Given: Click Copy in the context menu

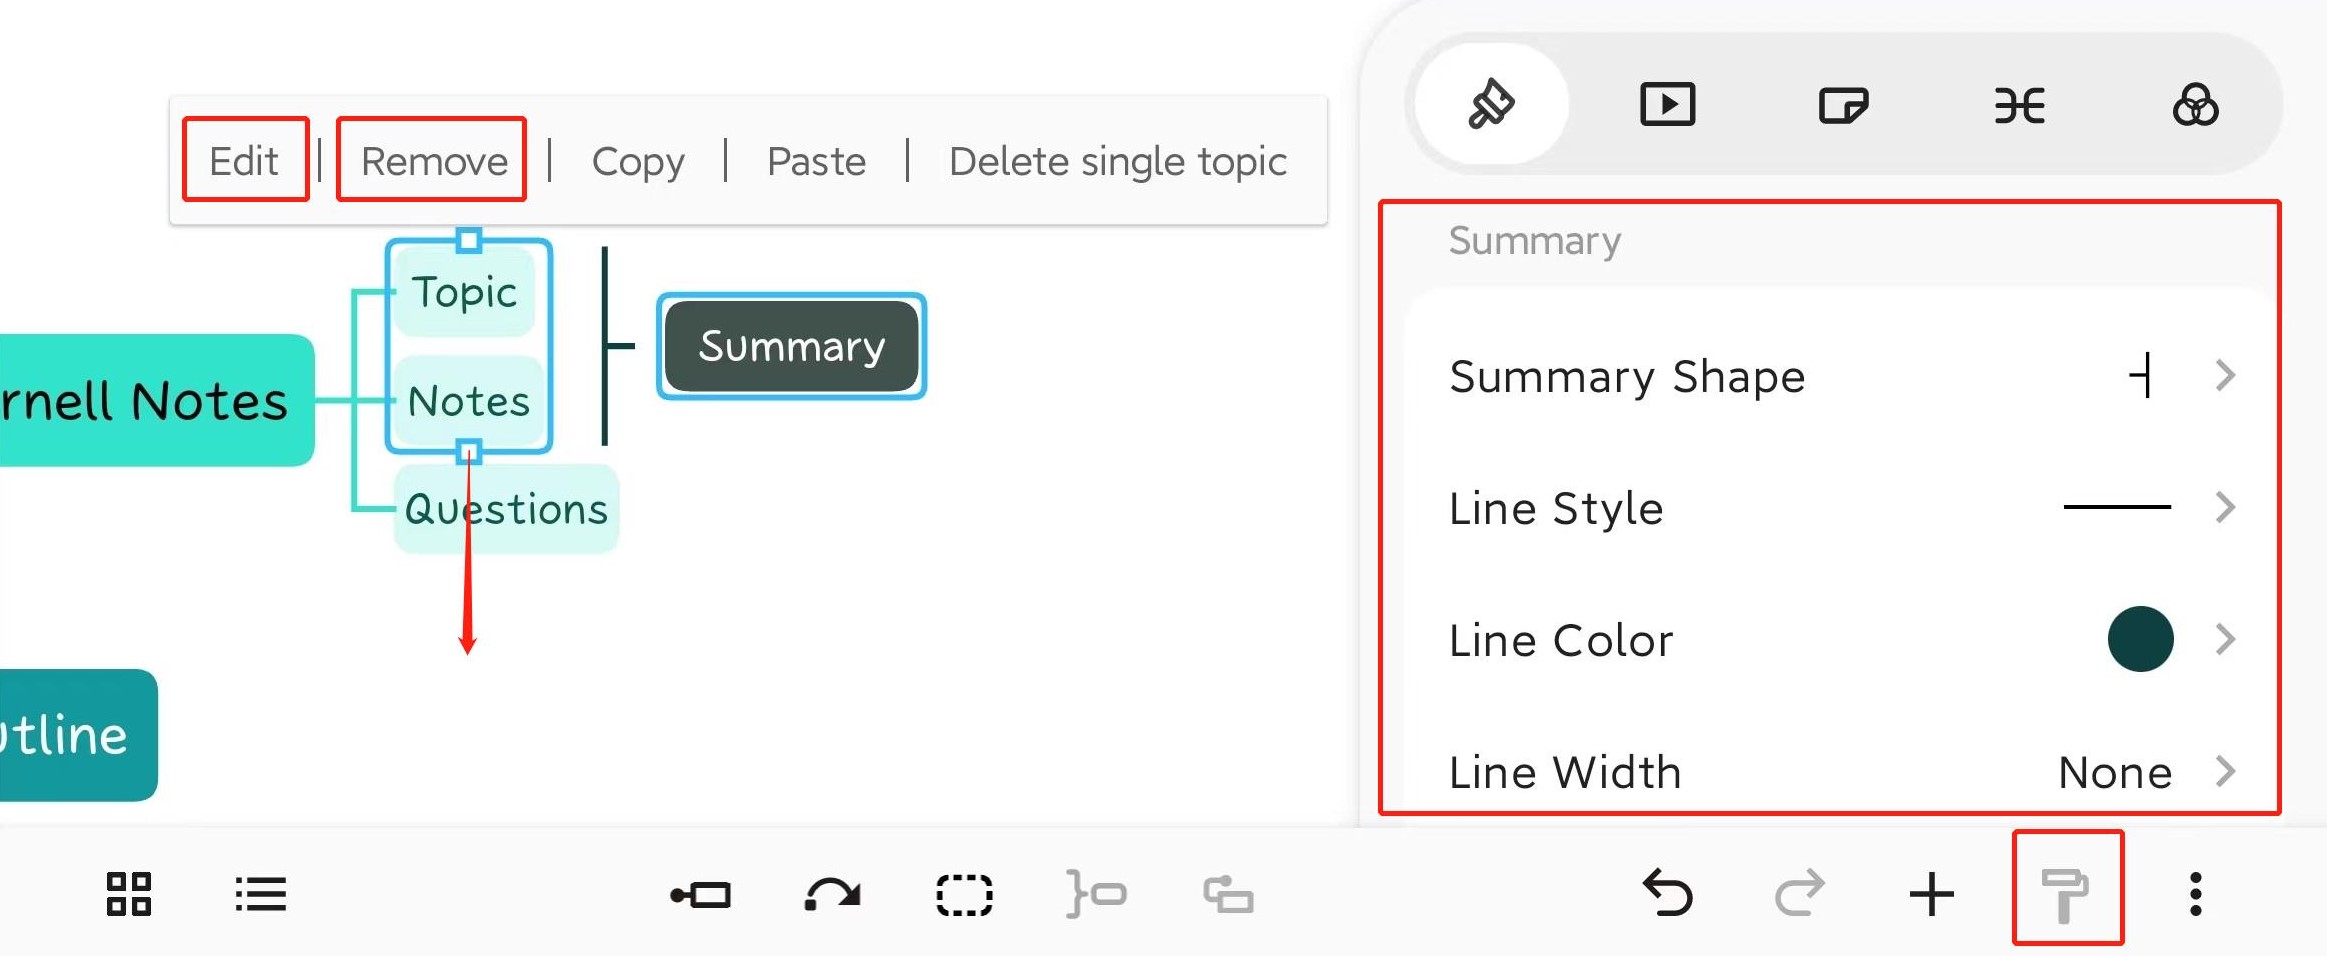Looking at the screenshot, I should click(x=638, y=160).
